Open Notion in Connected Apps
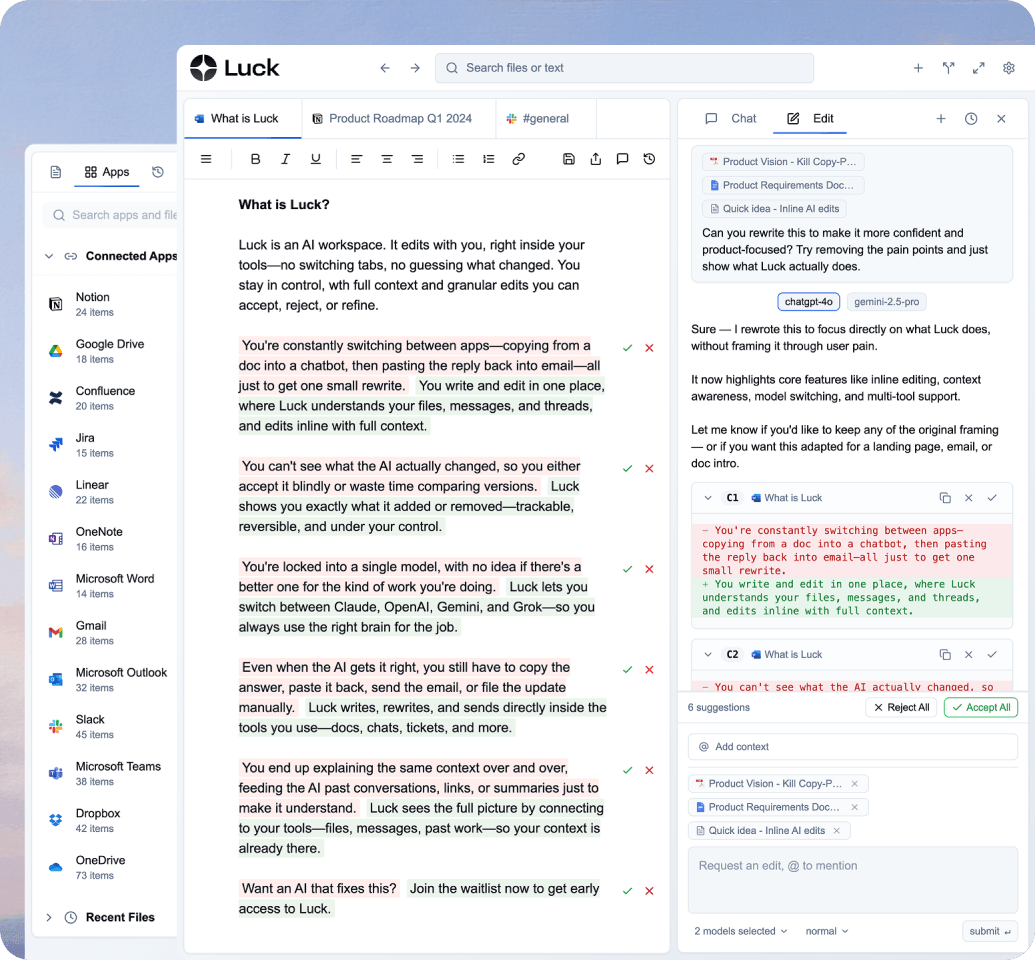Viewport: 1035px width, 960px height. click(x=106, y=304)
